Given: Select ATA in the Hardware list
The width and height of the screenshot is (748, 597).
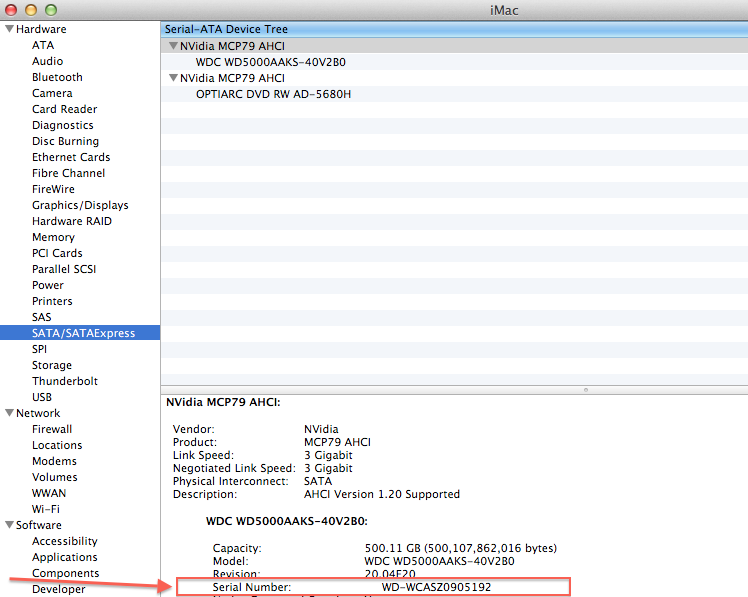Looking at the screenshot, I should (43, 45).
